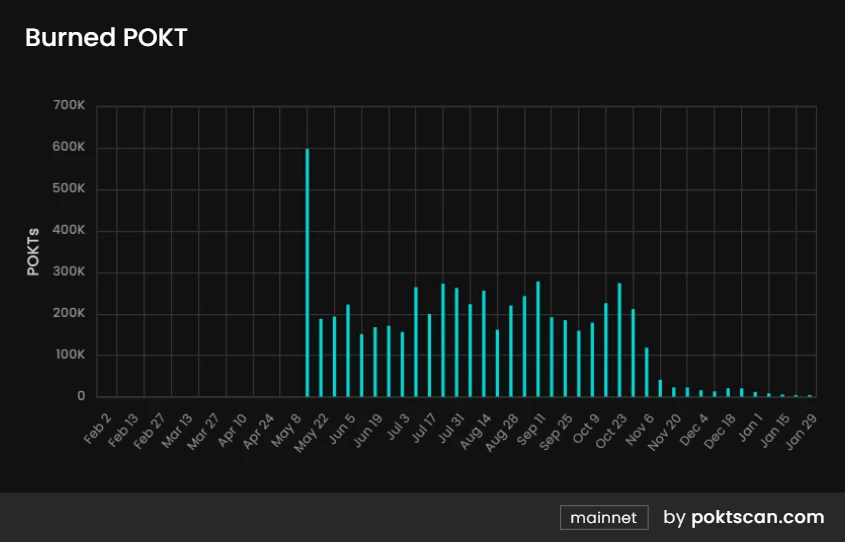
Task: Click the 0 y-axis label
Action: point(81,397)
